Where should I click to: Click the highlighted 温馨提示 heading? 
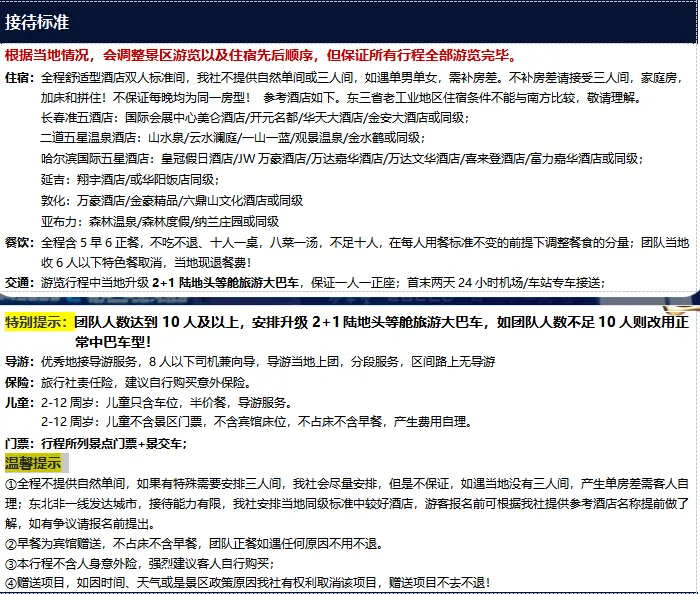[33, 463]
